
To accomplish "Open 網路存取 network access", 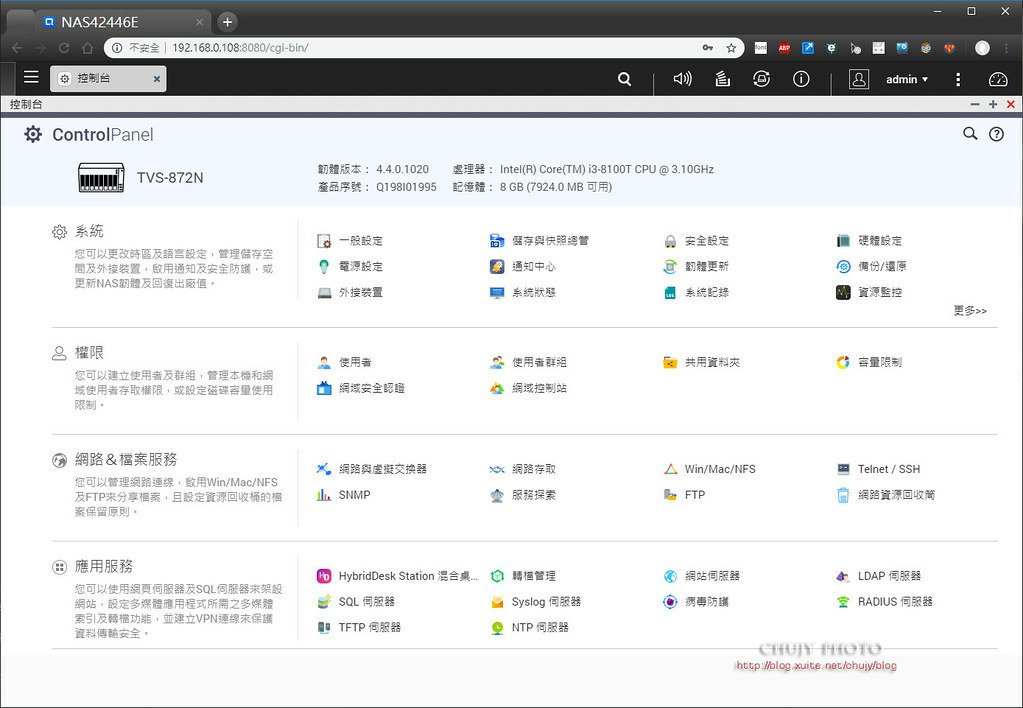I will [x=523, y=469].
